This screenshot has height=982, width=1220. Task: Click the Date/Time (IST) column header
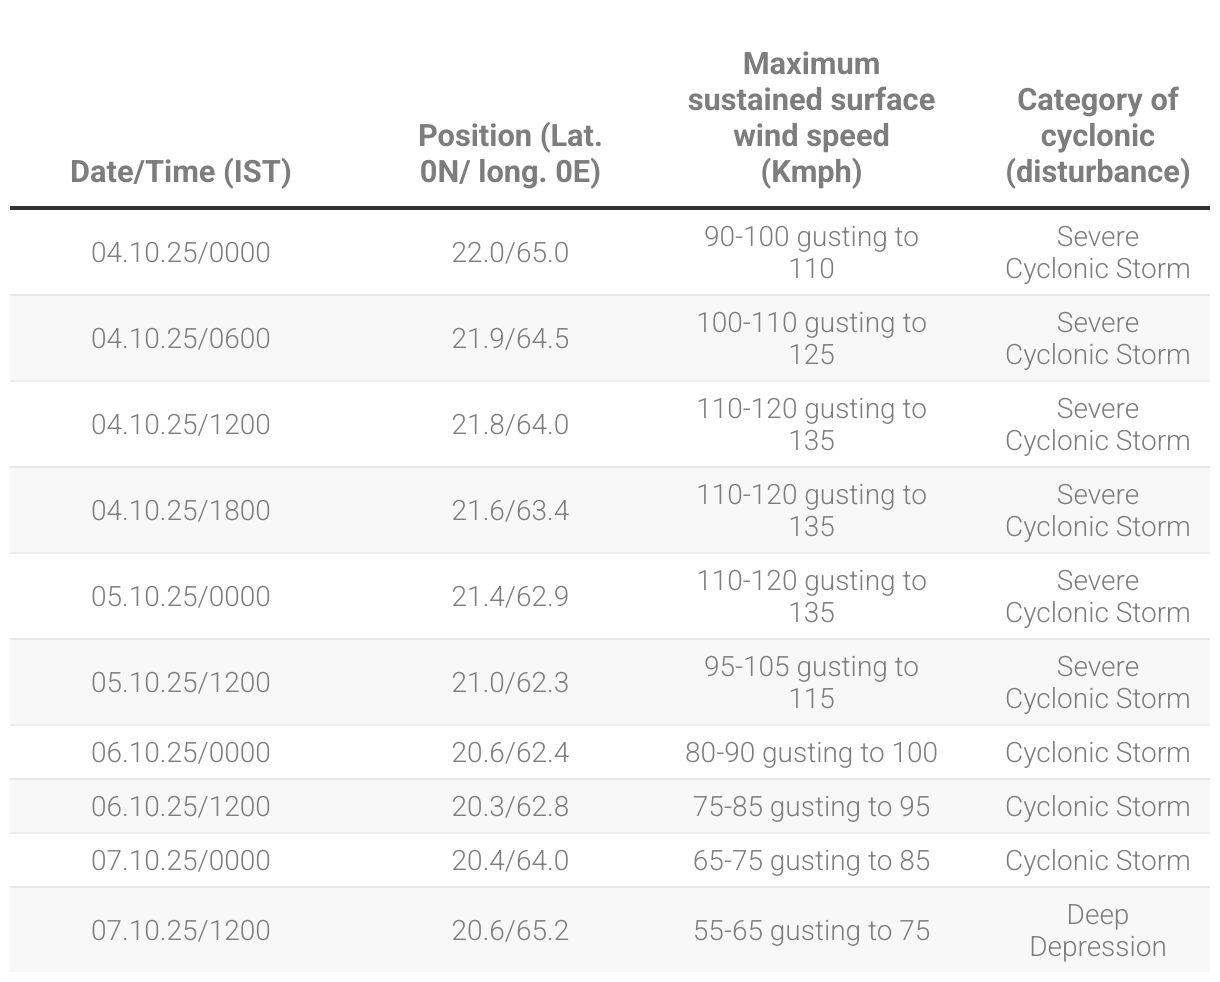(181, 171)
